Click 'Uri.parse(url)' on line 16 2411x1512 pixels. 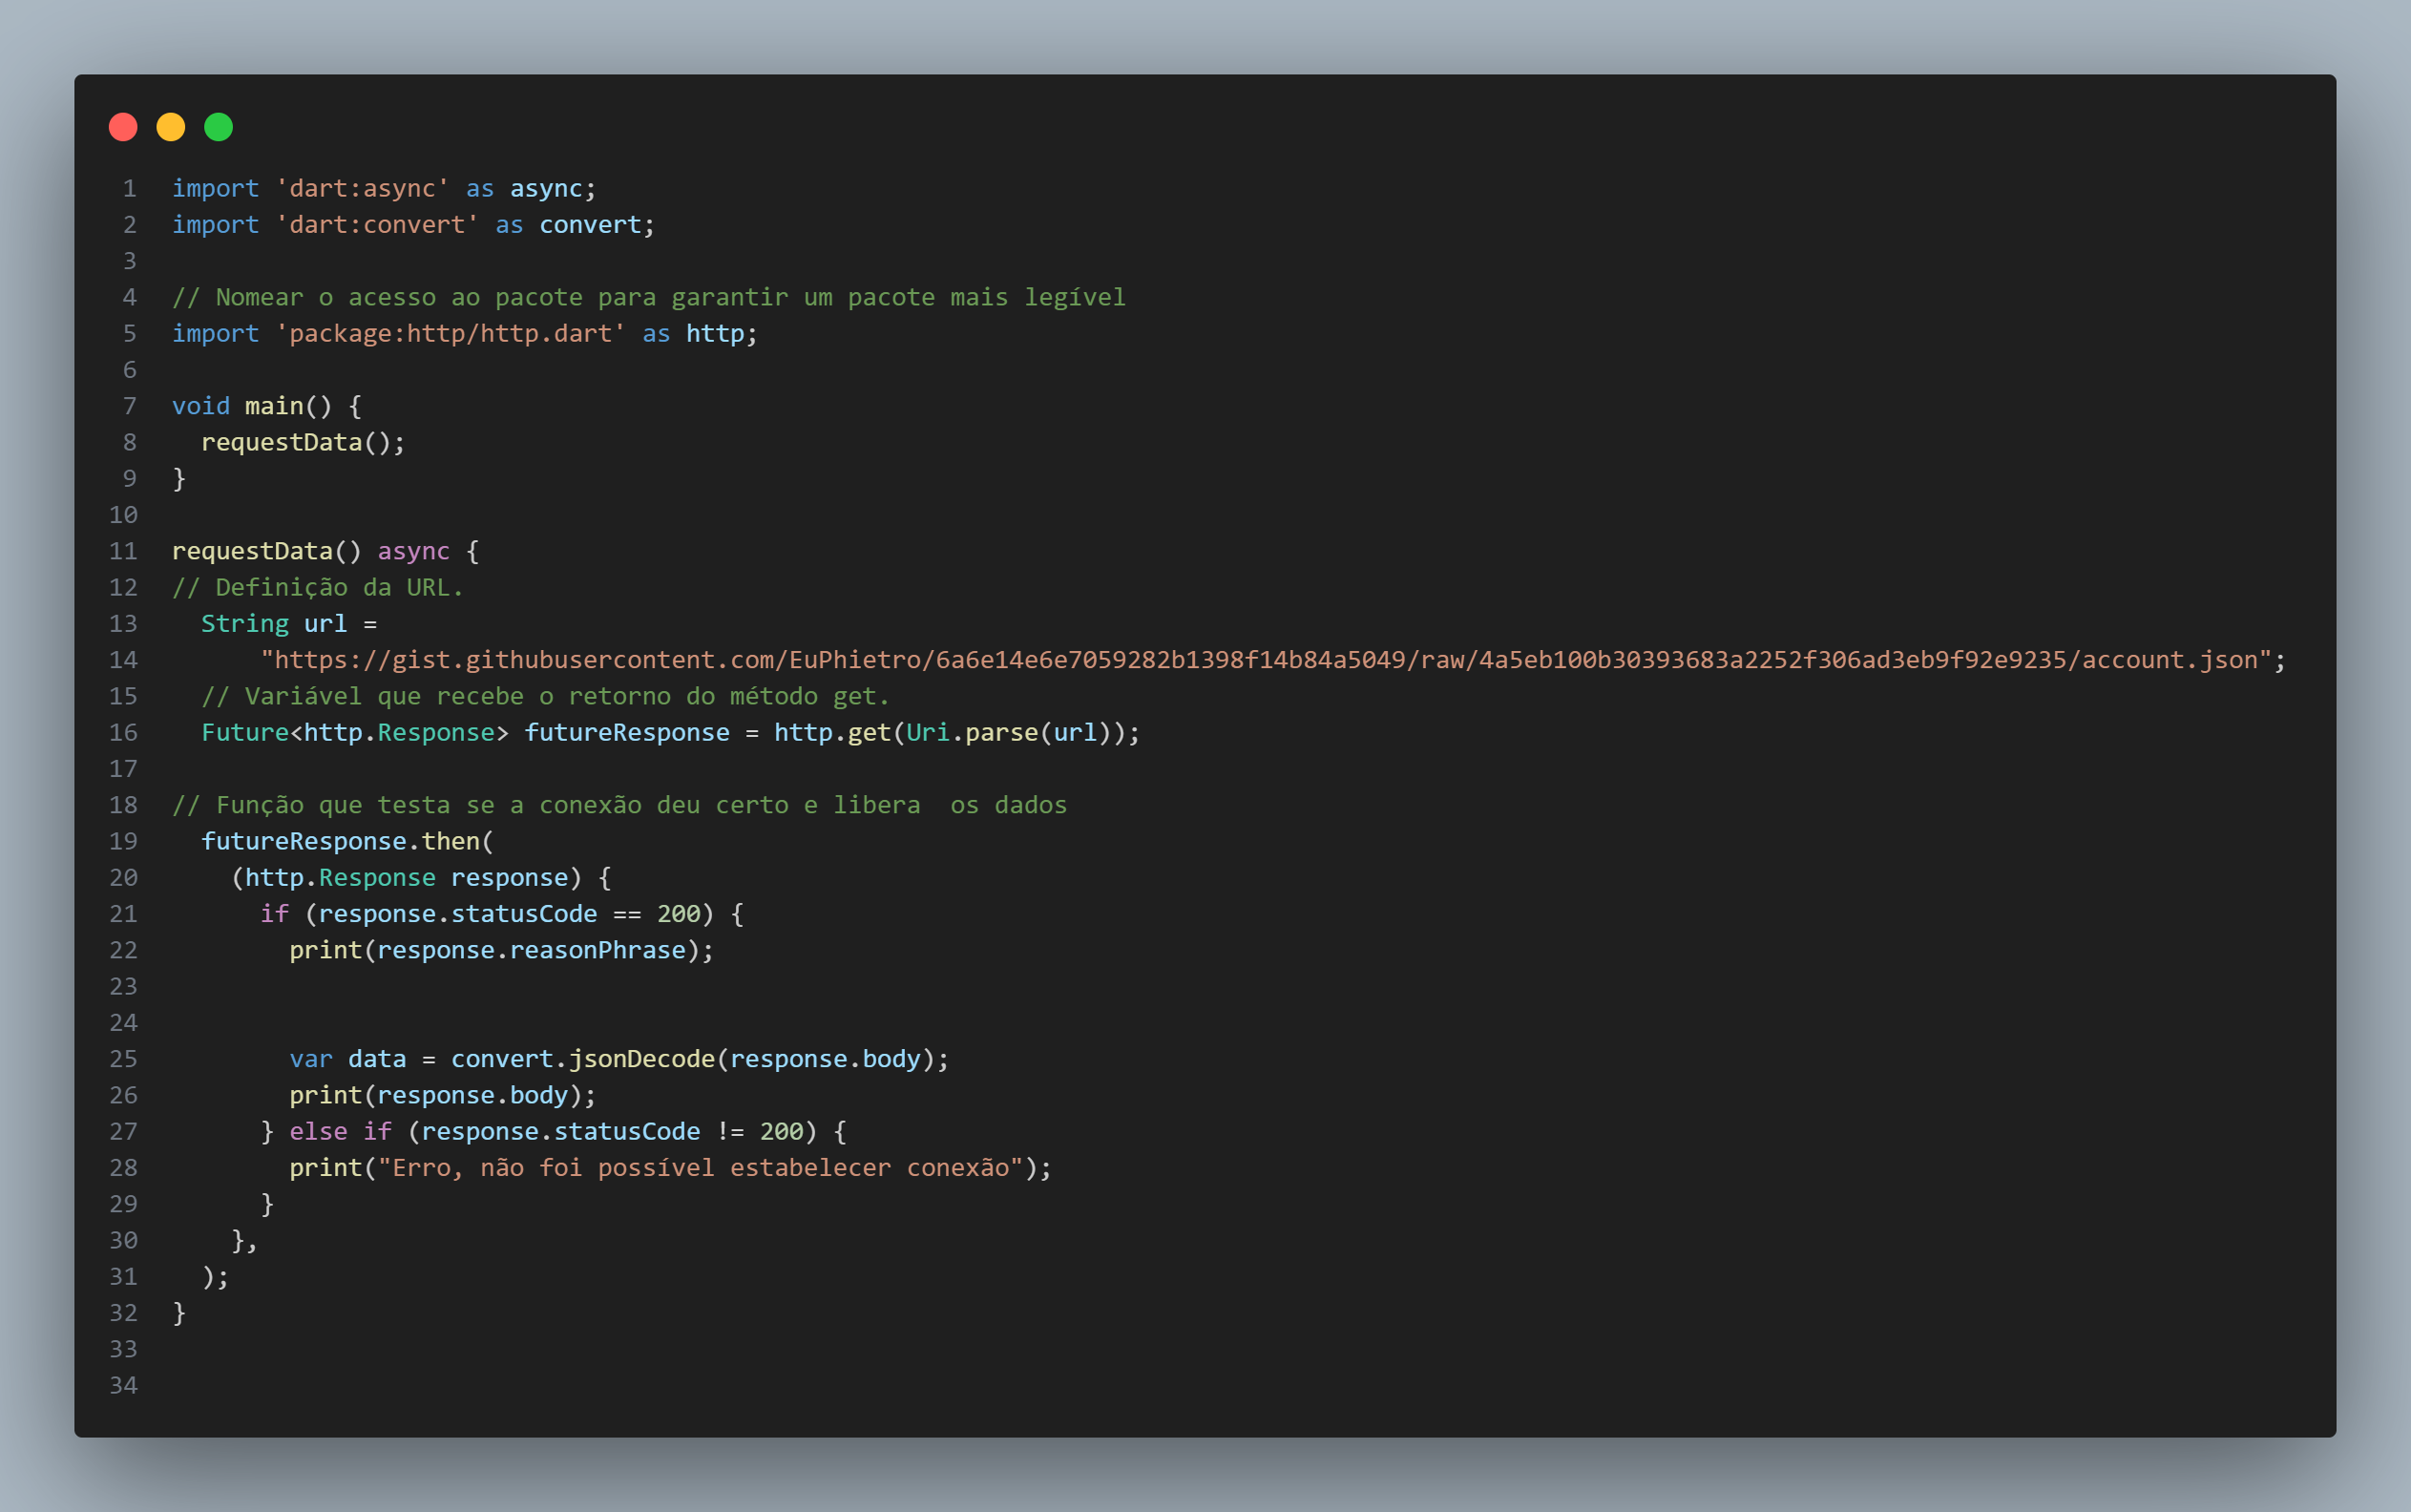1010,732
